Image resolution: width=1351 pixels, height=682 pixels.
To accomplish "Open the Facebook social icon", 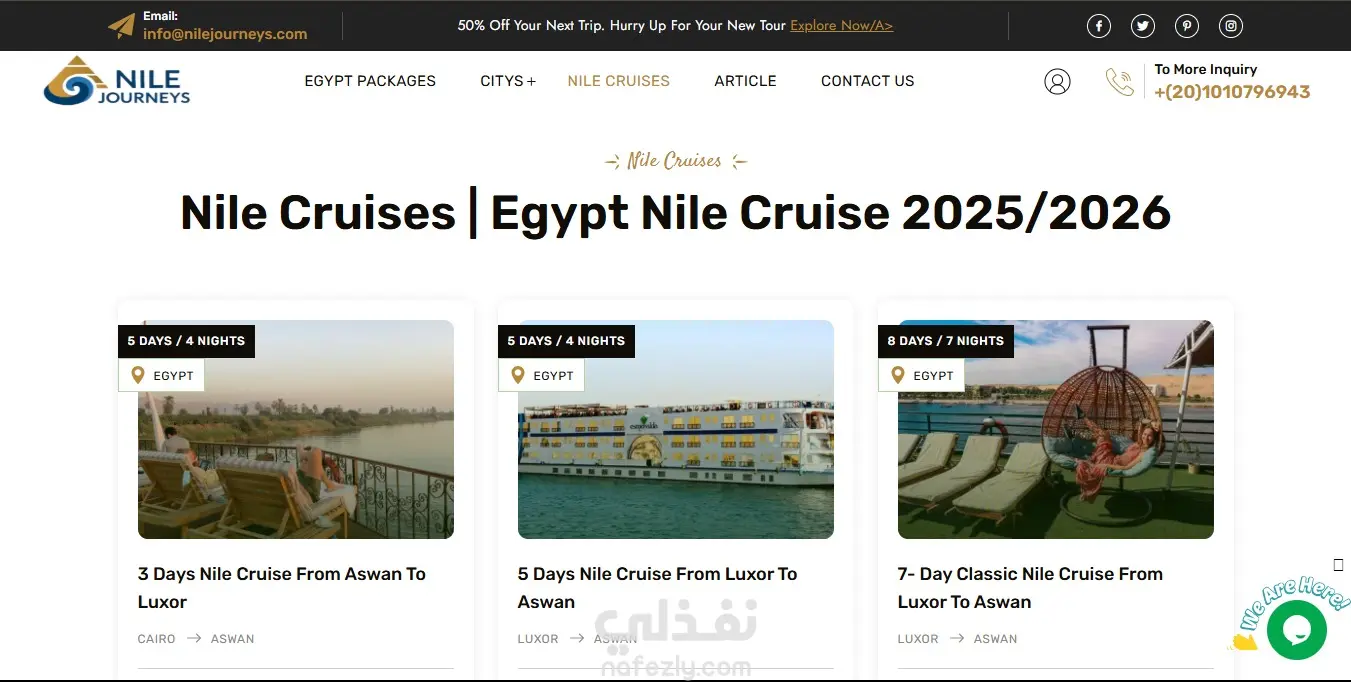I will pyautogui.click(x=1099, y=27).
